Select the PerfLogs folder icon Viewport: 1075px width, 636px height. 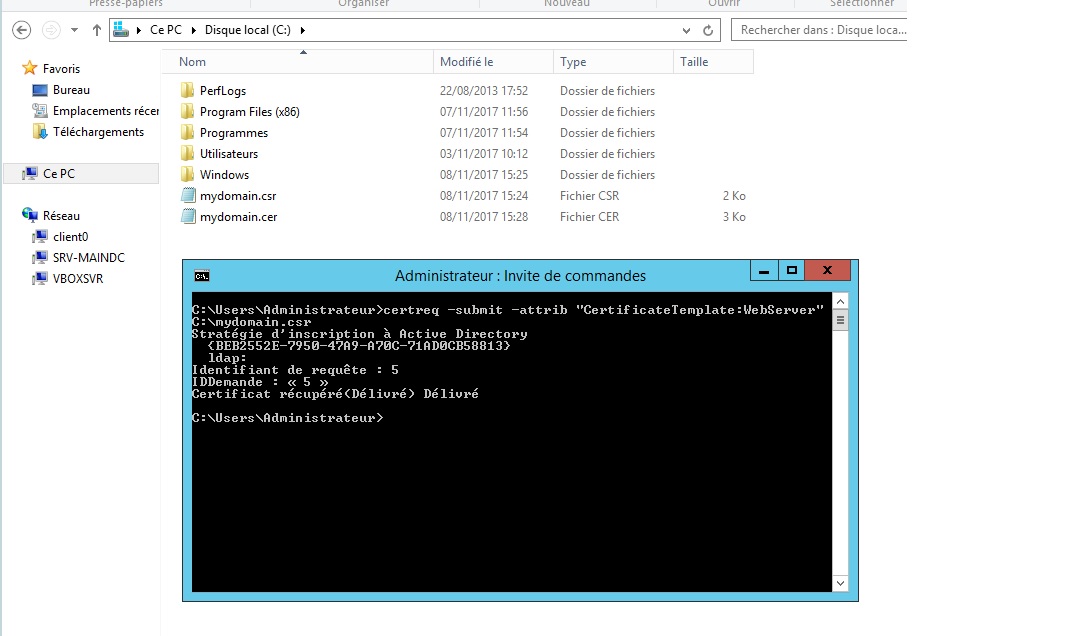(x=187, y=90)
